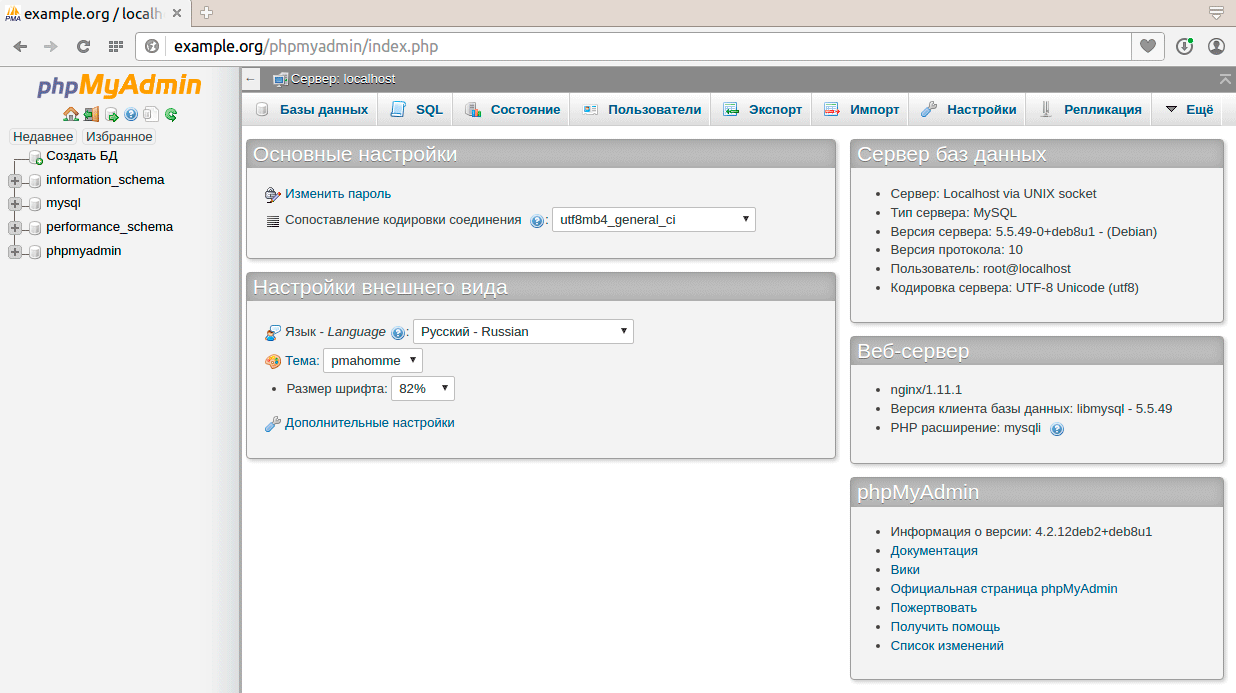Open the blue help documentation icon in sidebar
The width and height of the screenshot is (1236, 693).
coord(131,114)
